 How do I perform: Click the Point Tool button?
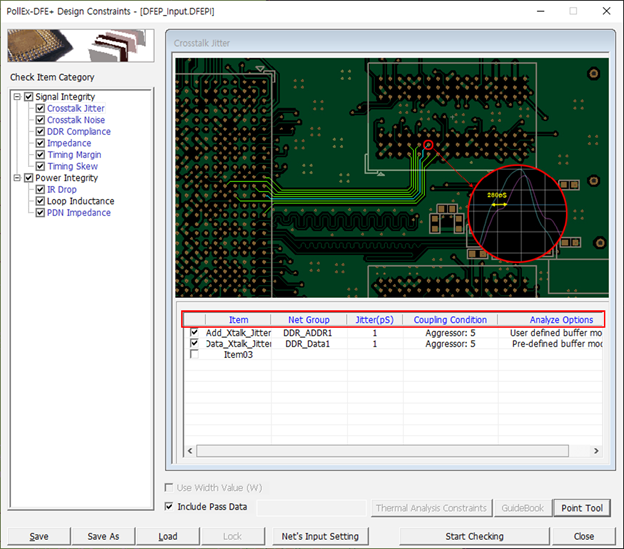pos(581,508)
